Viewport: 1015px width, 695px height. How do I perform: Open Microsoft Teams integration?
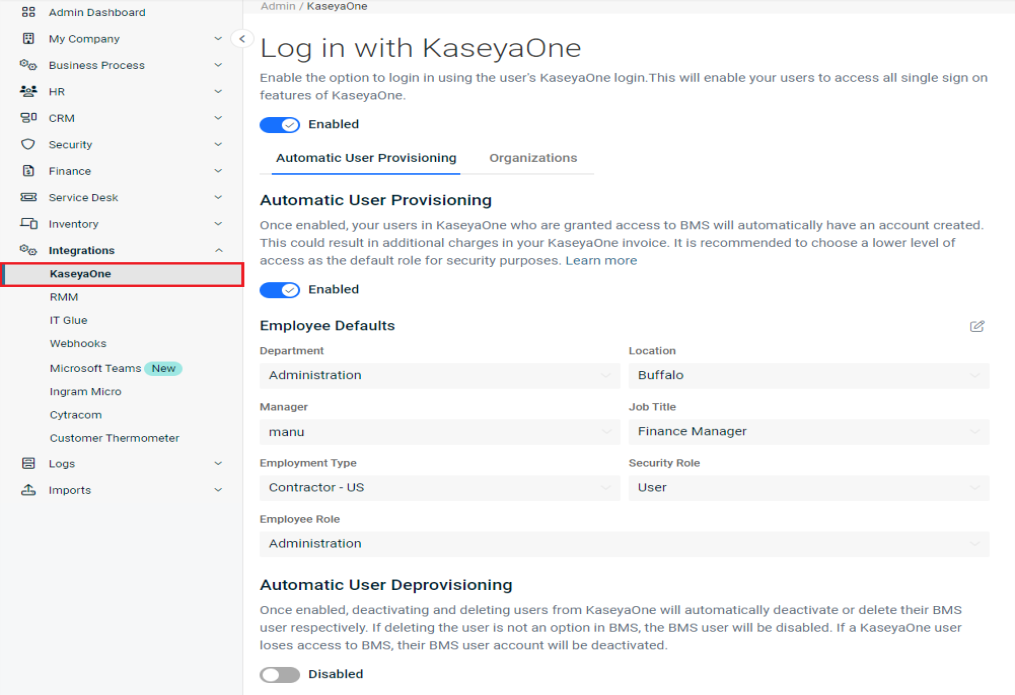click(x=95, y=368)
